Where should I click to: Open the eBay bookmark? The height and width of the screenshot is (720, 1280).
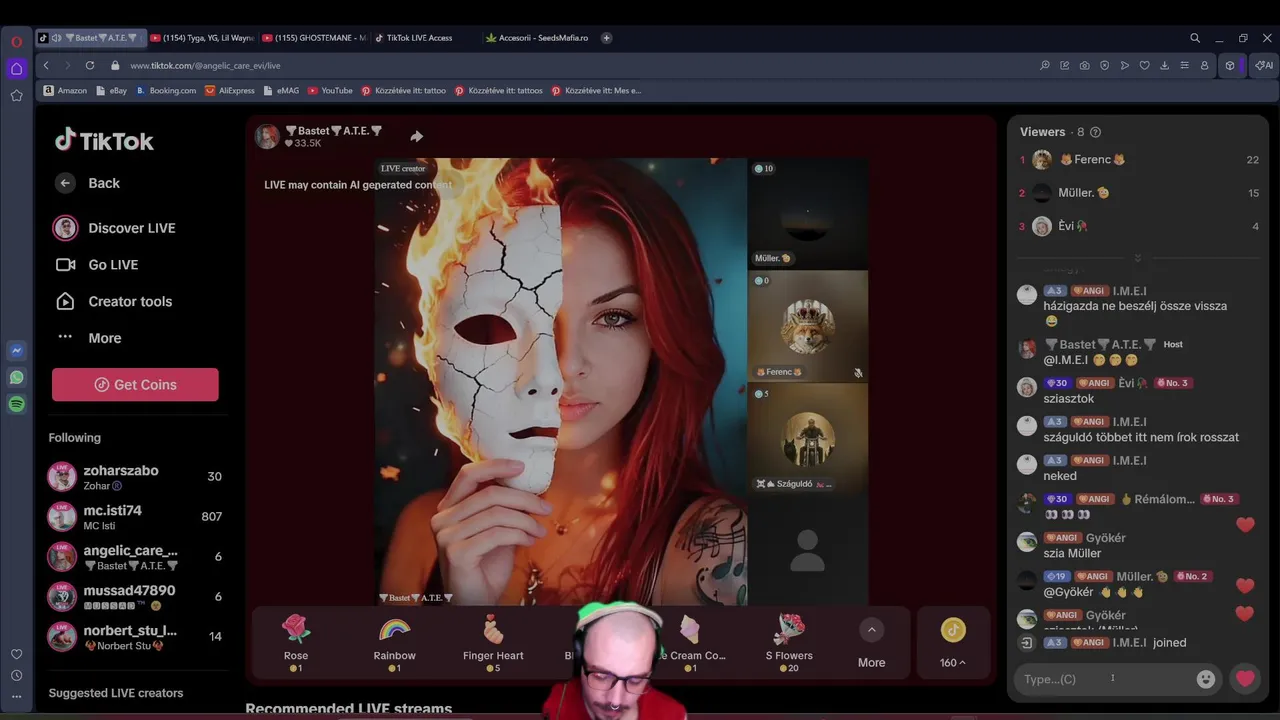pyautogui.click(x=111, y=90)
